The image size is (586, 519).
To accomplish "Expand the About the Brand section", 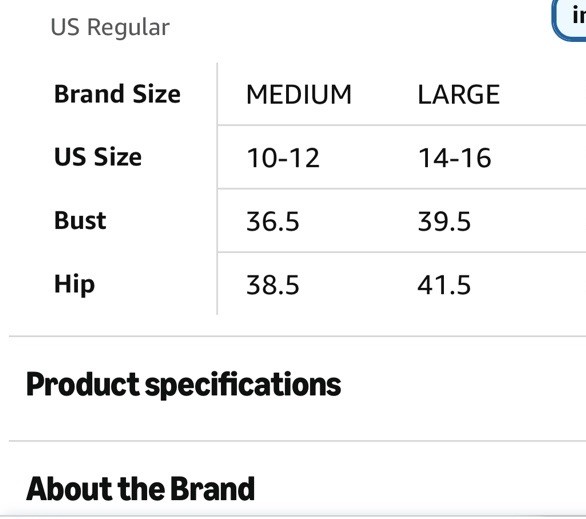I will 141,489.
